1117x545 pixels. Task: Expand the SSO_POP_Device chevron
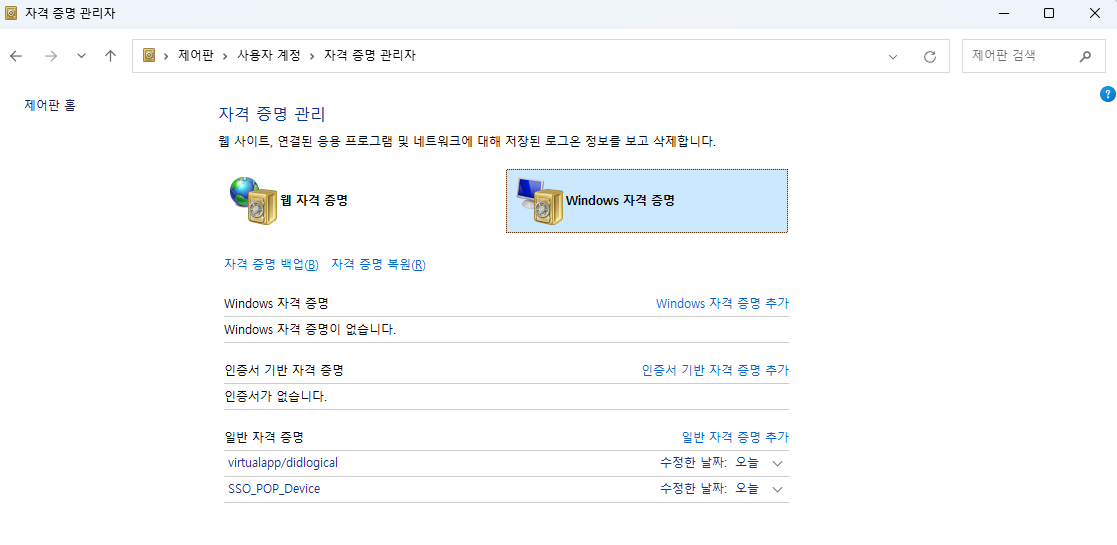777,490
